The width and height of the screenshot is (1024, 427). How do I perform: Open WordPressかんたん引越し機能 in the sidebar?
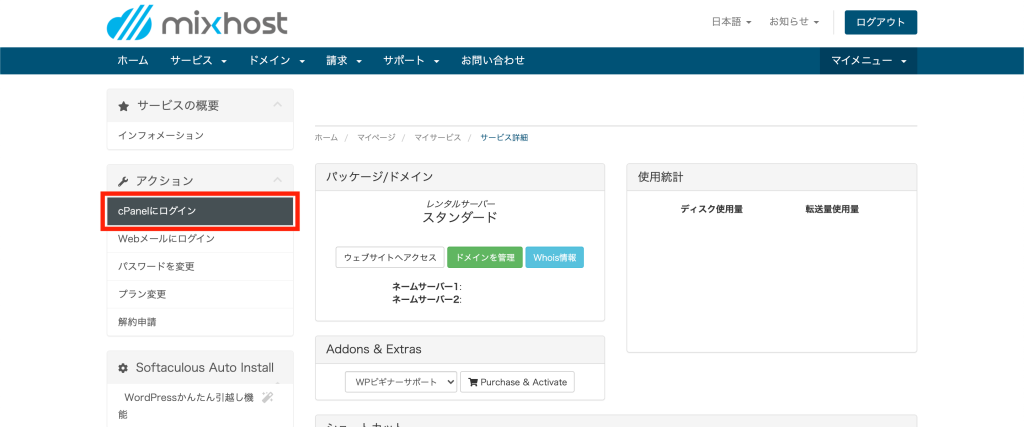click(x=200, y=405)
